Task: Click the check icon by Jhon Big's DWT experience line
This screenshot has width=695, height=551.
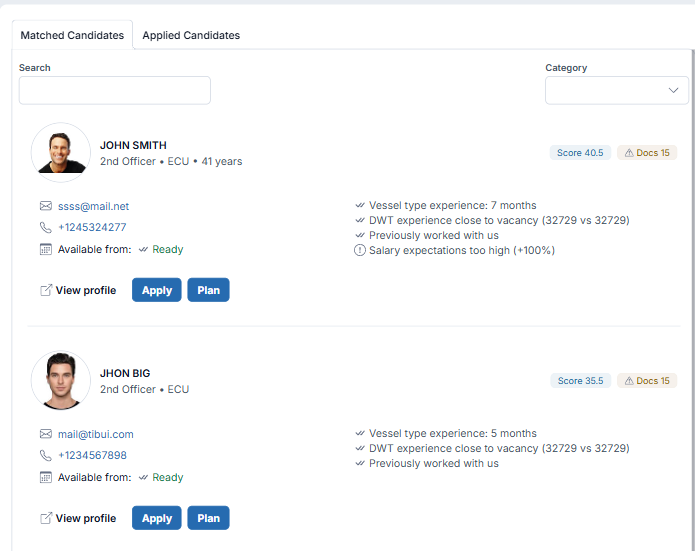Action: (360, 448)
